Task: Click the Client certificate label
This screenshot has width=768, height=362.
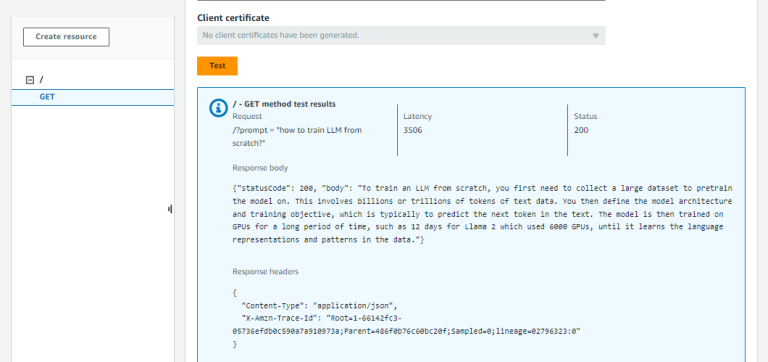Action: click(233, 18)
